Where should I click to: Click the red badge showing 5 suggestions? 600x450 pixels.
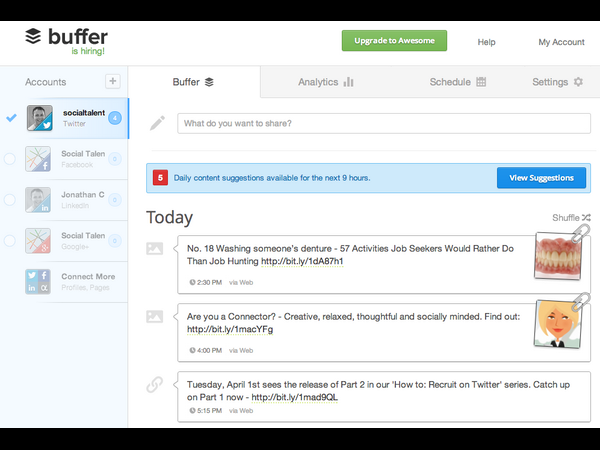coord(160,178)
